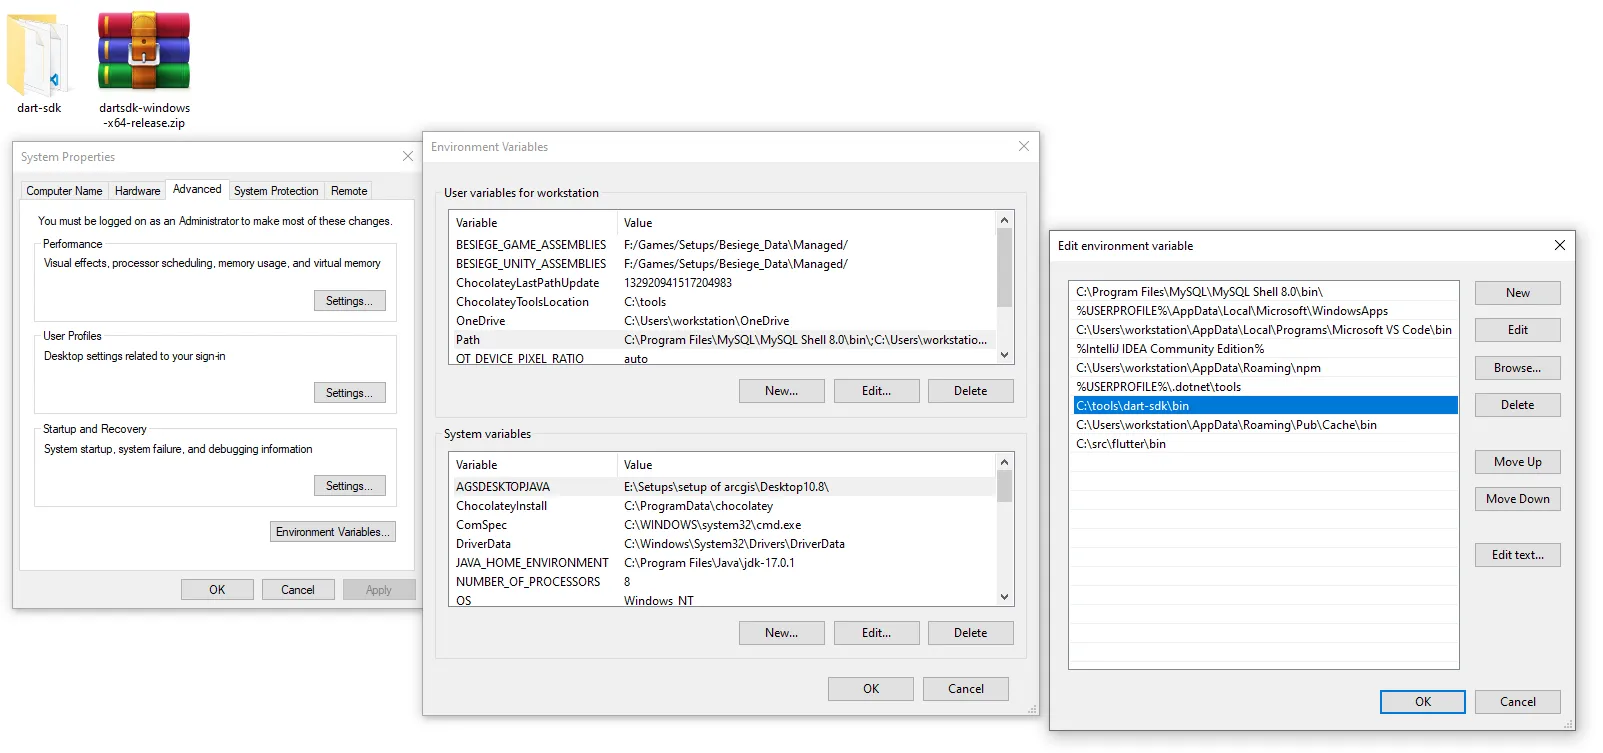The image size is (1603, 753).
Task: Click the Edit text... button
Action: [x=1518, y=555]
